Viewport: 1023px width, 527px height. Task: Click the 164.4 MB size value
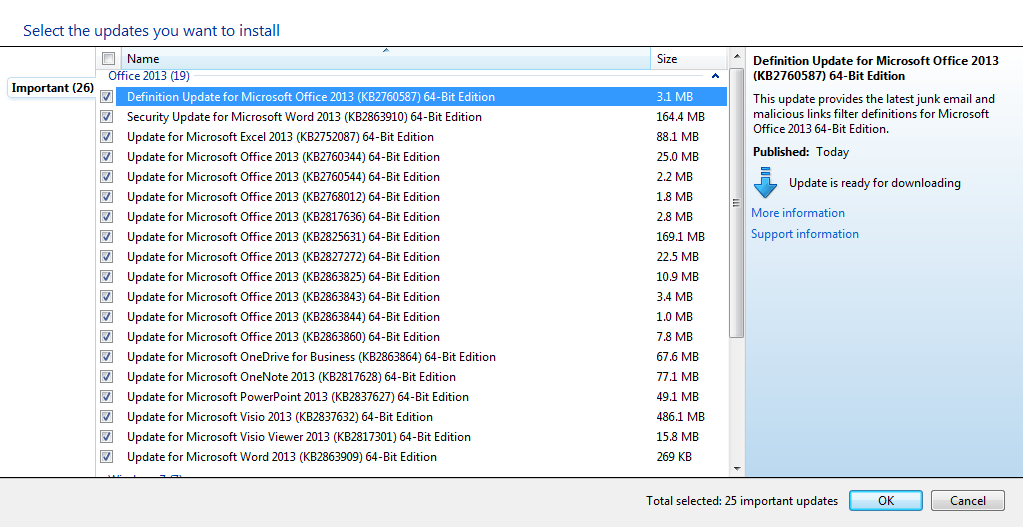click(x=680, y=117)
